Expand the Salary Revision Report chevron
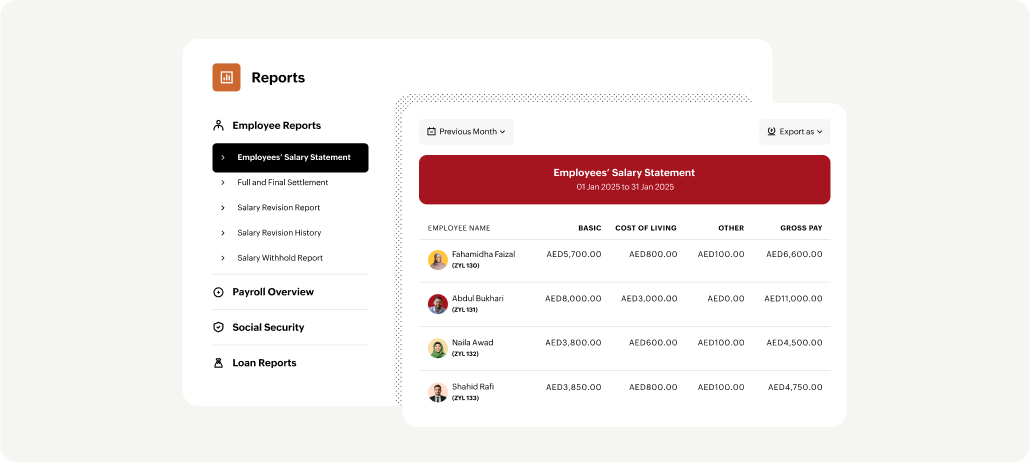The image size is (1030, 463). point(223,208)
